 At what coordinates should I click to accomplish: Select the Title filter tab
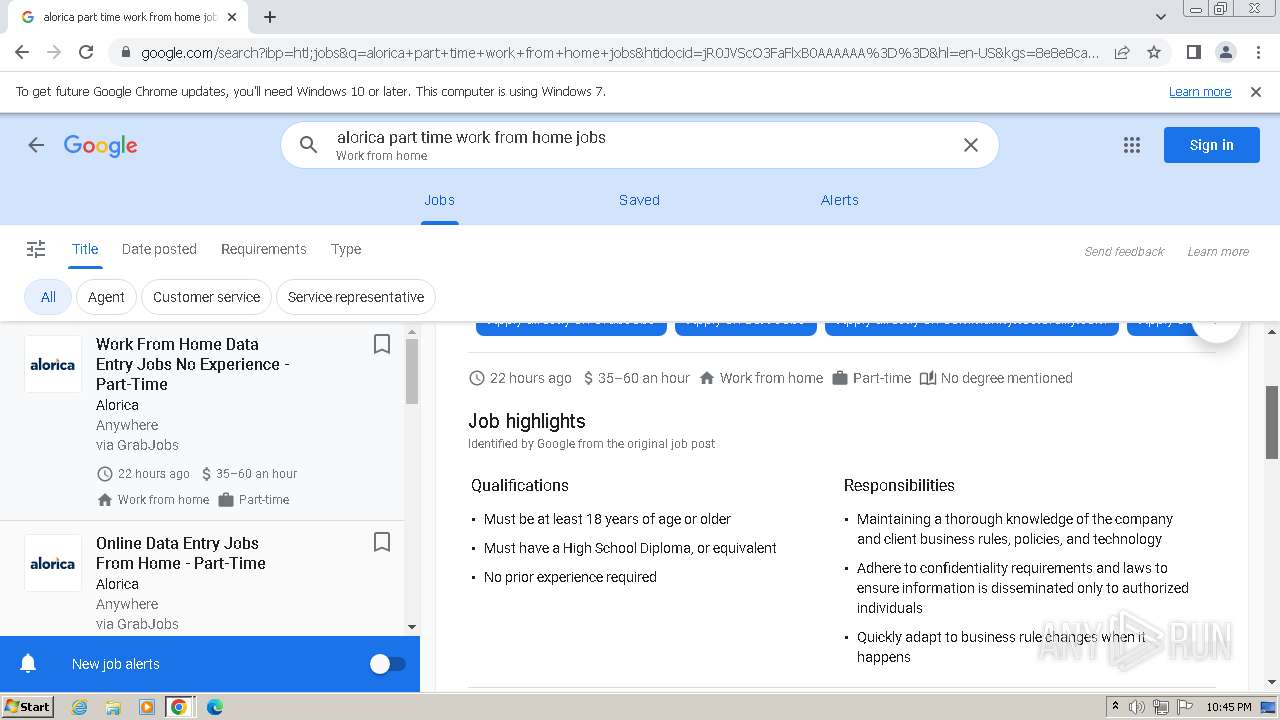point(85,249)
